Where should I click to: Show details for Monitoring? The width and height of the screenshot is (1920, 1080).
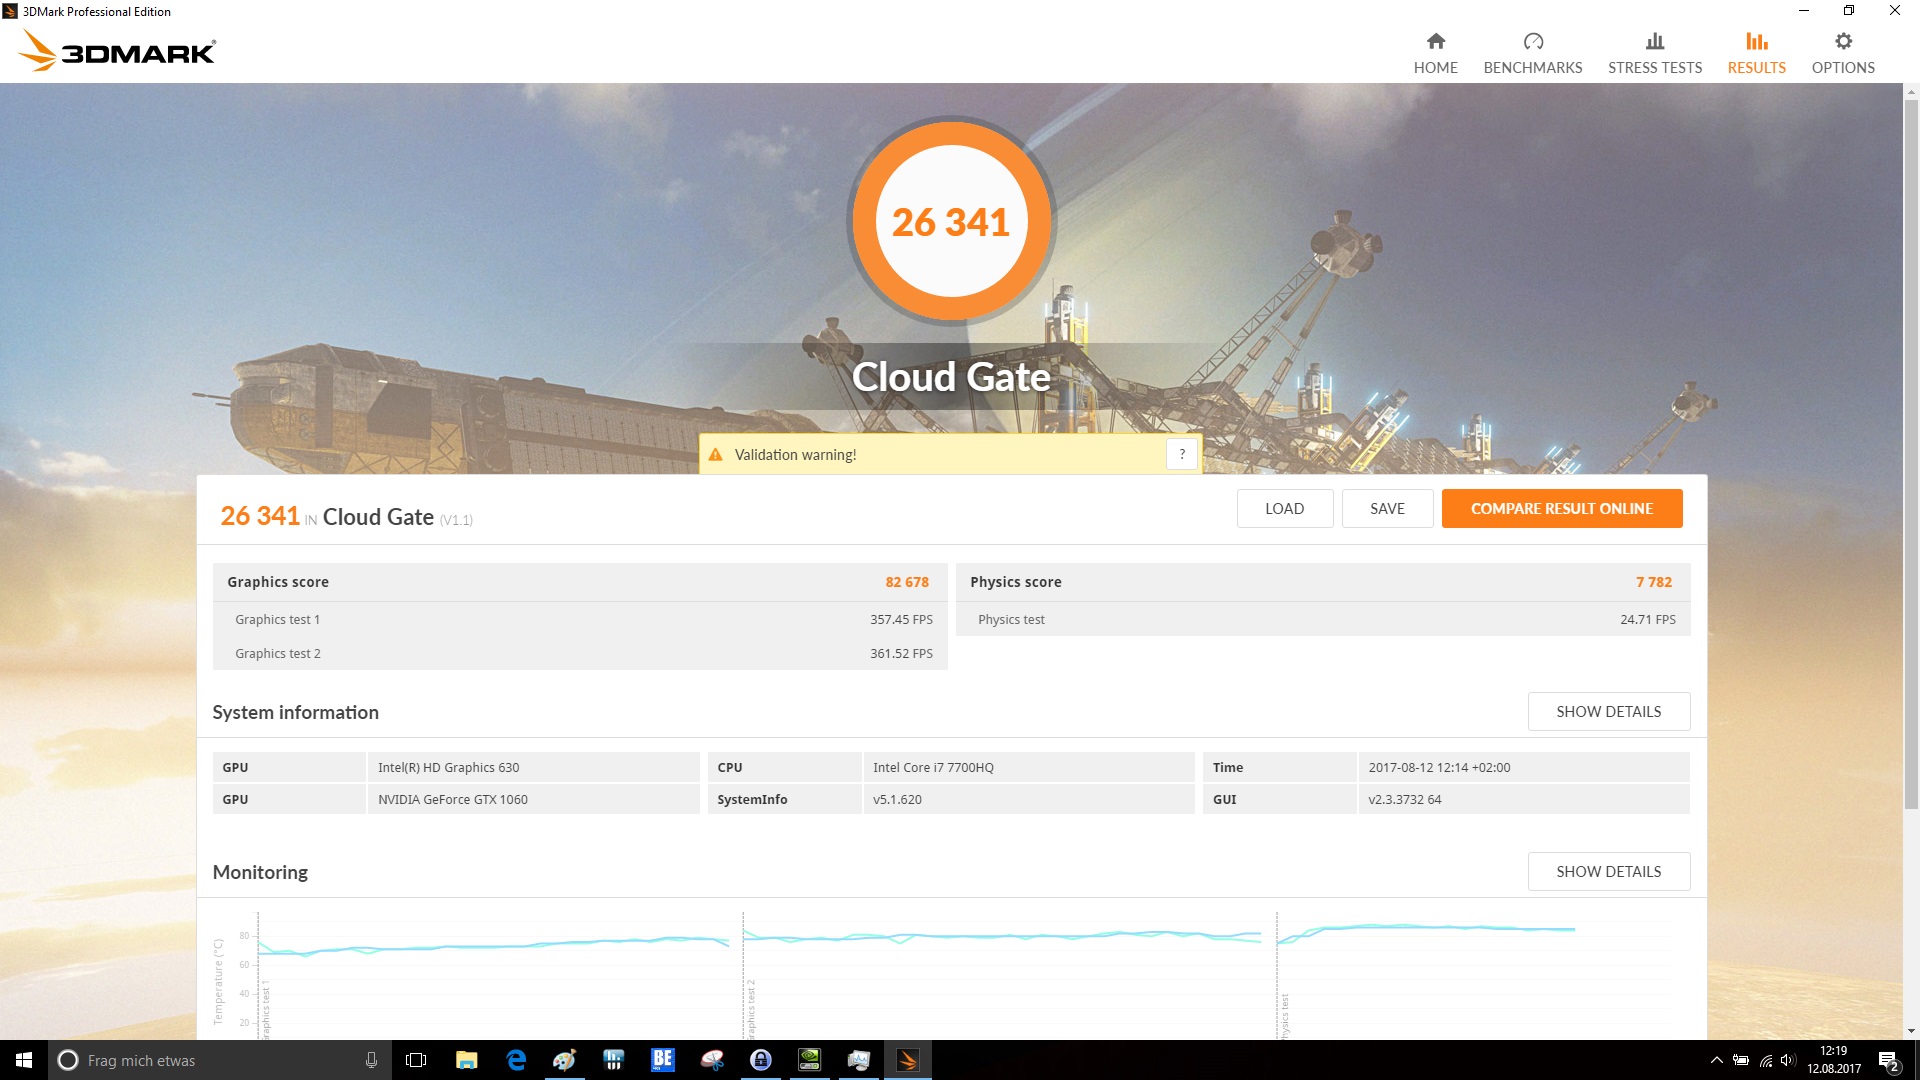click(x=1608, y=871)
